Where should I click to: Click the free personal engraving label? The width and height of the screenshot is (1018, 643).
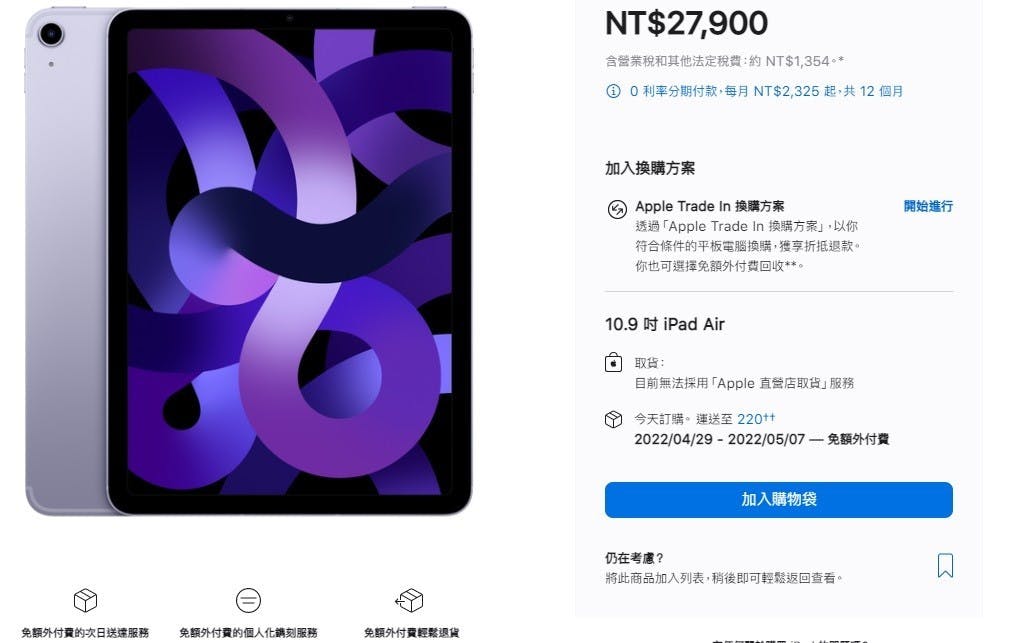pos(248,633)
